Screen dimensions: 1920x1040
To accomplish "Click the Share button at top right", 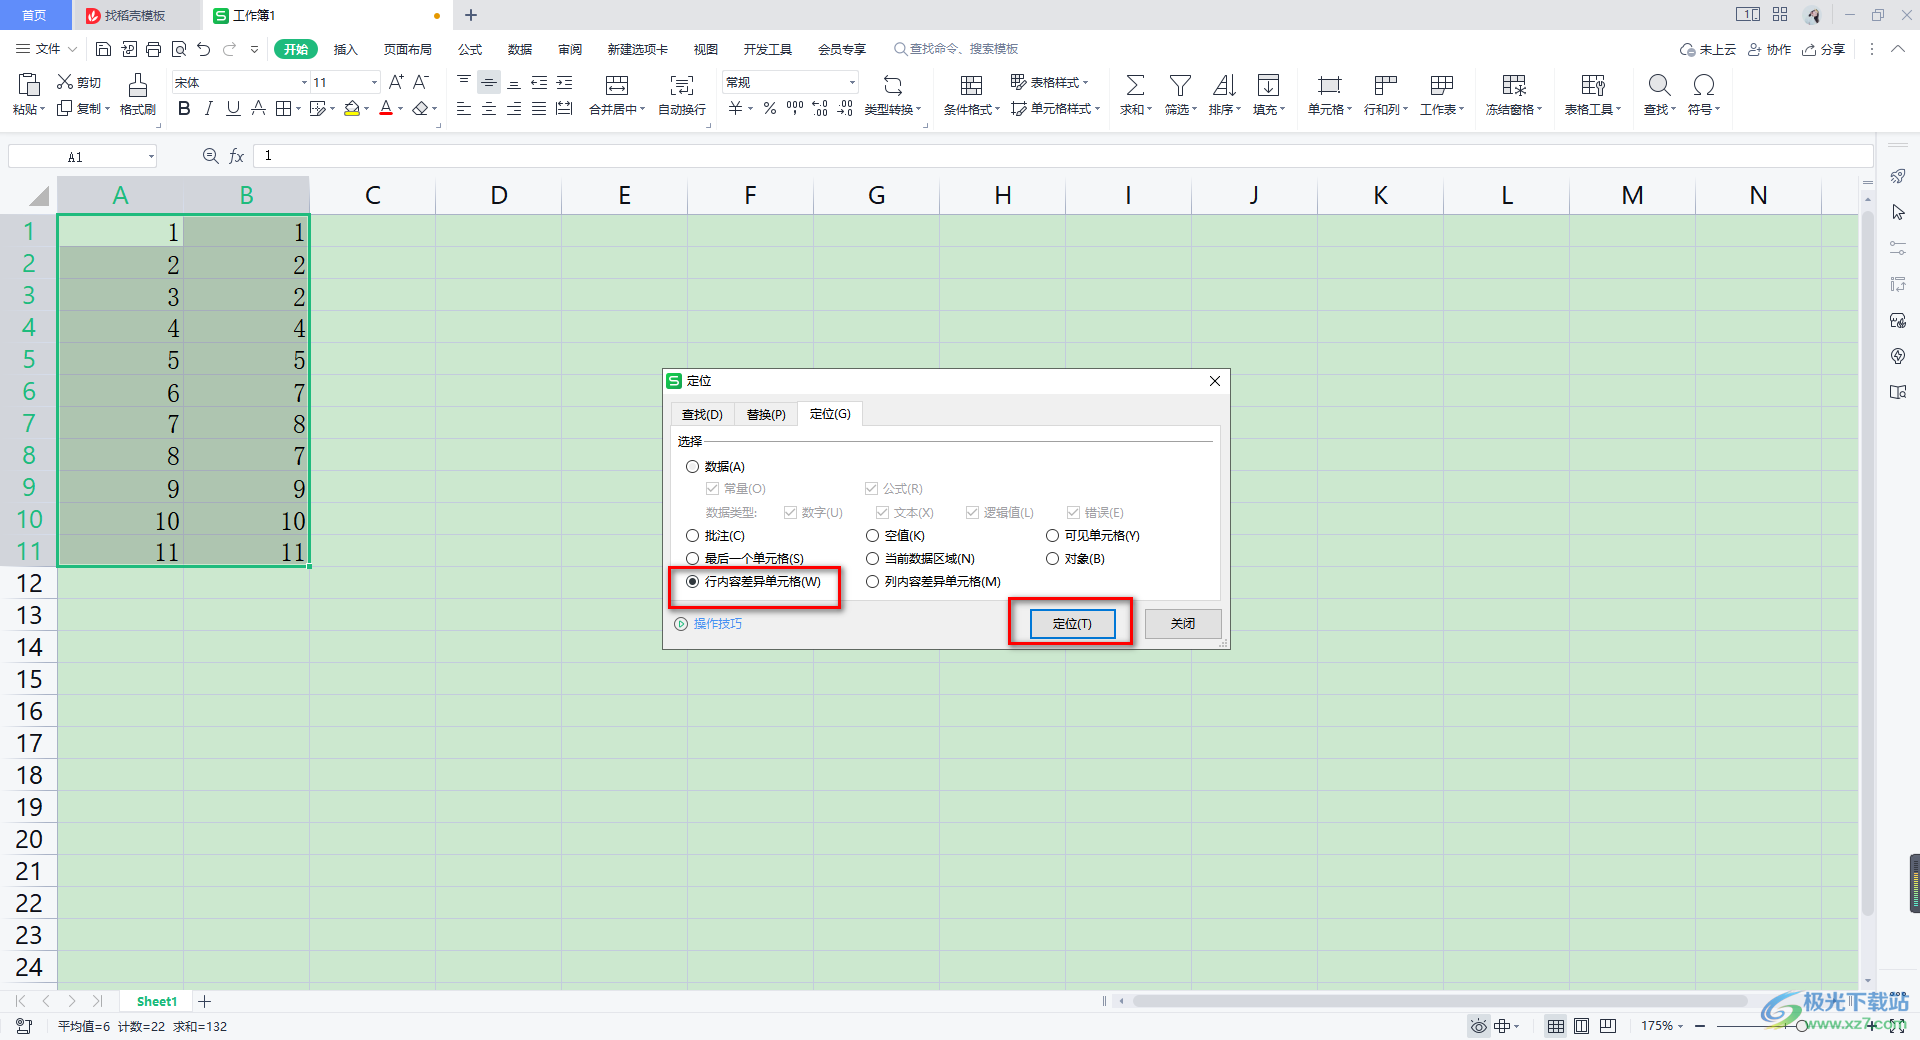I will pos(1824,49).
